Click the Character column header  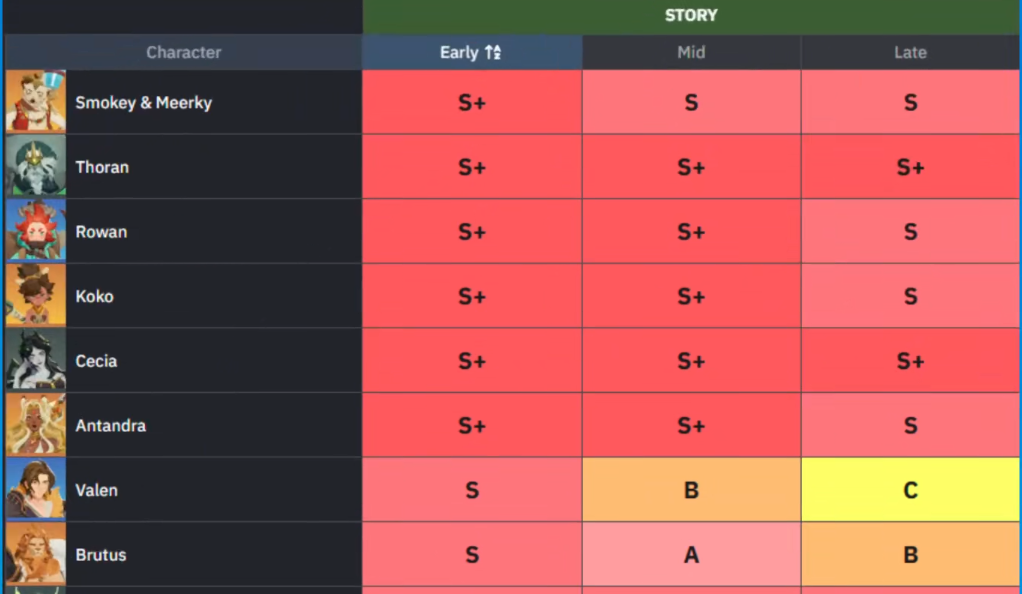(x=183, y=53)
